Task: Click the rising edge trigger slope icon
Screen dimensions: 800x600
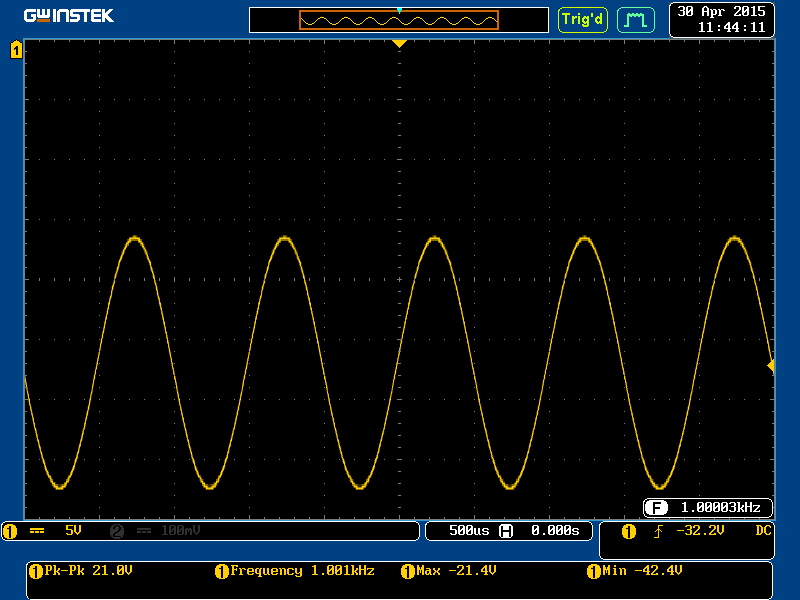Action: [x=658, y=532]
